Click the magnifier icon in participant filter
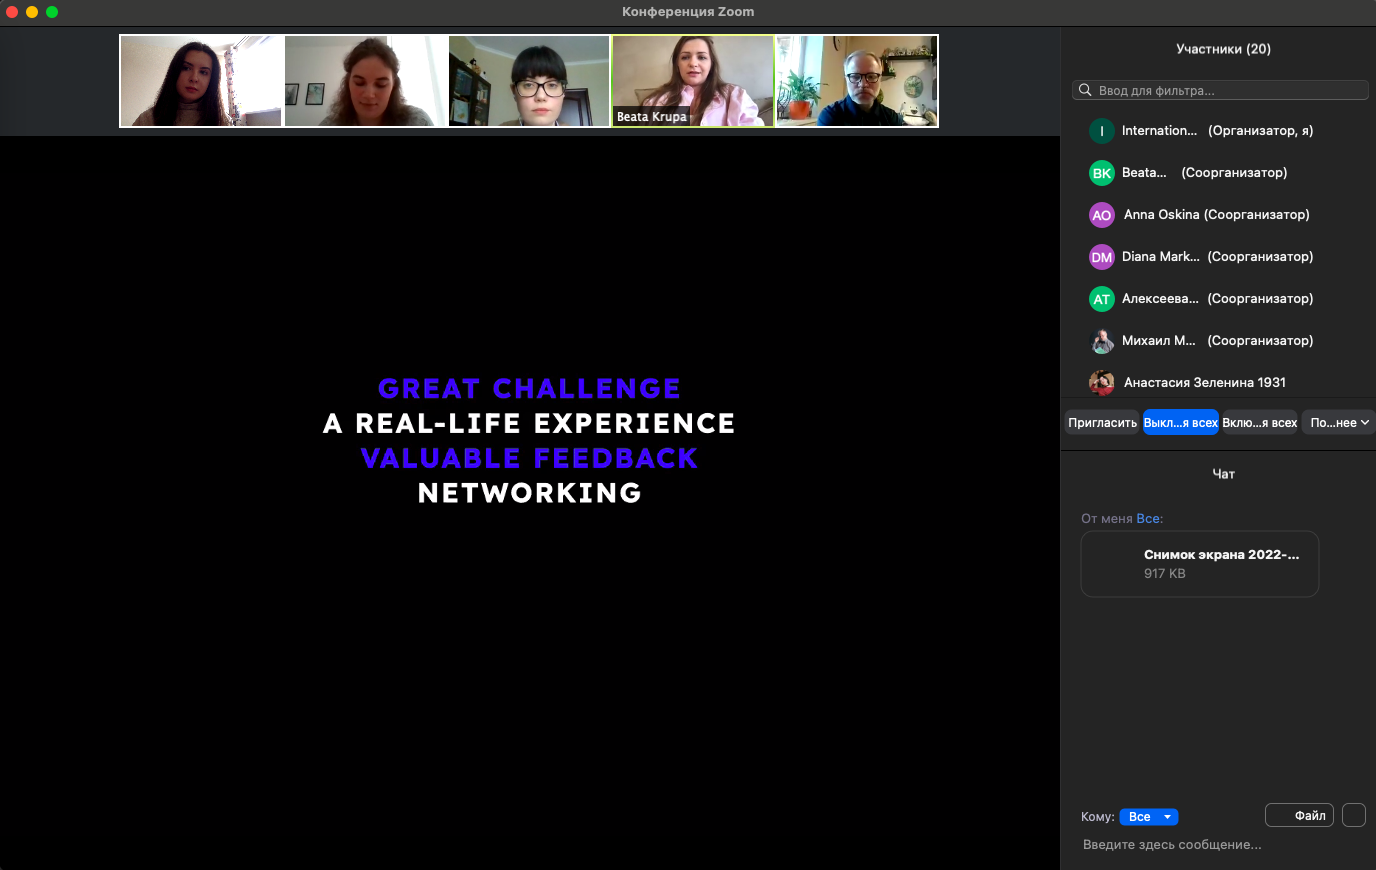Image resolution: width=1376 pixels, height=870 pixels. coord(1085,90)
